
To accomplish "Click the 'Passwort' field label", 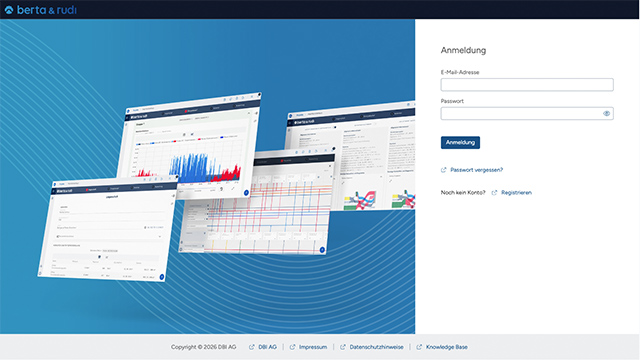I will point(452,101).
